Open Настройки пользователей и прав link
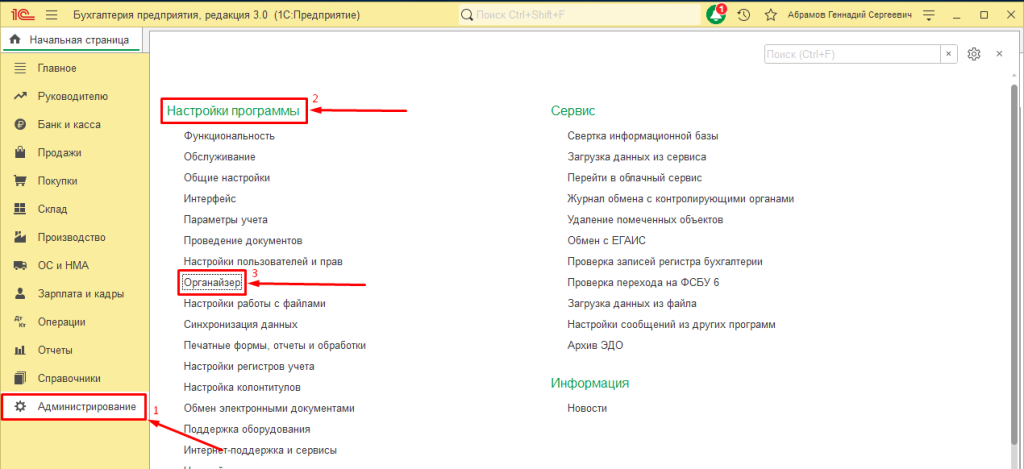This screenshot has width=1024, height=469. pyautogui.click(x=263, y=261)
